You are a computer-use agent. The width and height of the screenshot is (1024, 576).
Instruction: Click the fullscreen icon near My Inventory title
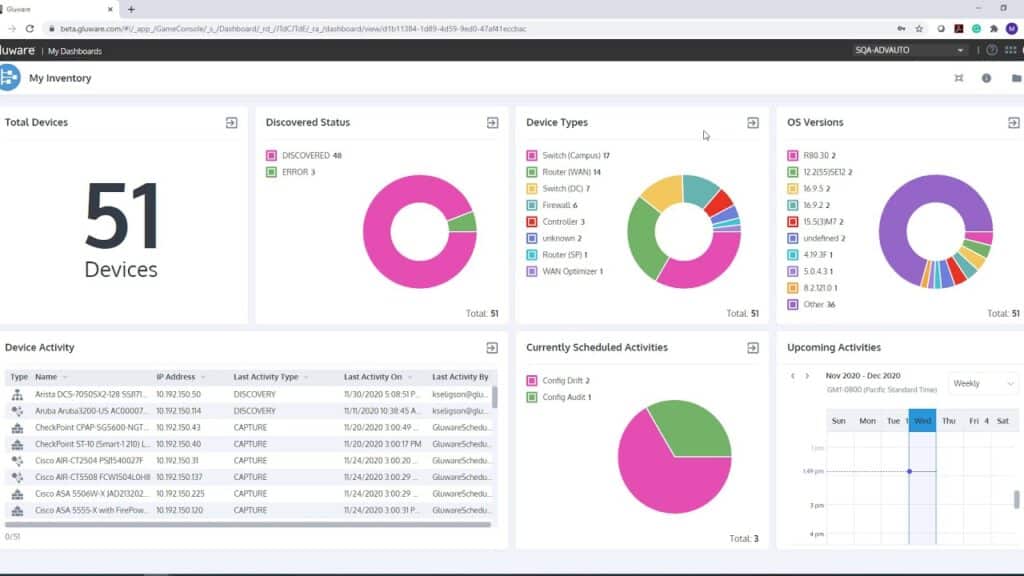(x=958, y=77)
